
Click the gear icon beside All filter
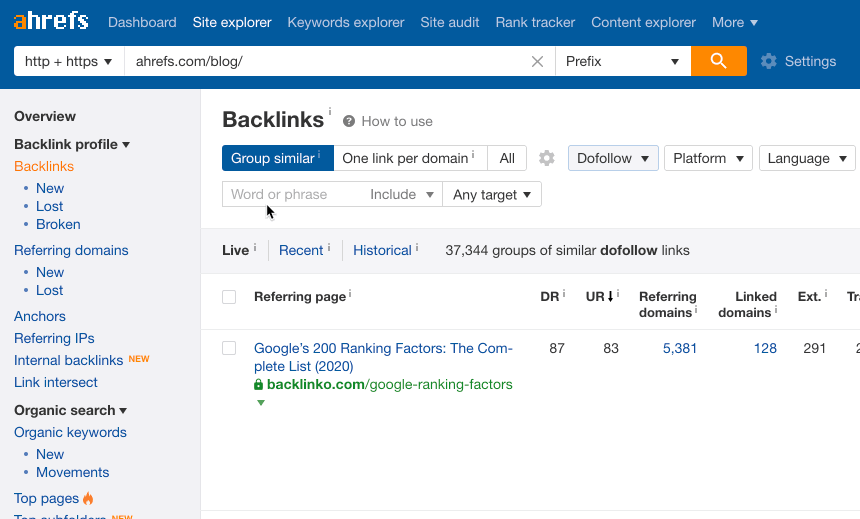coord(546,158)
